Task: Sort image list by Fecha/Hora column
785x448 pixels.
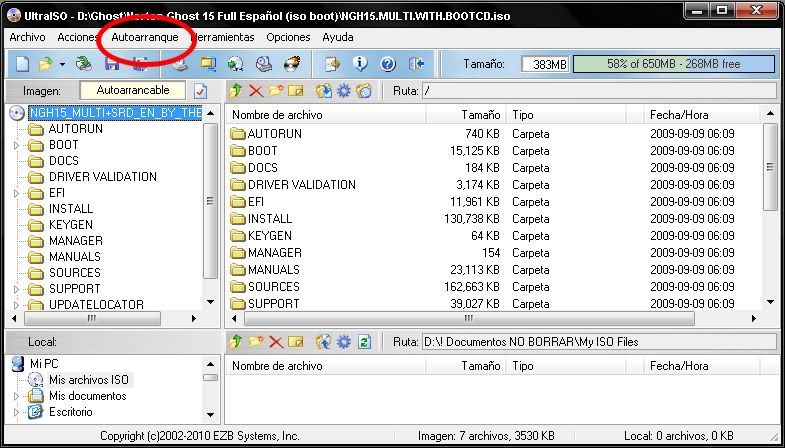Action: pyautogui.click(x=701, y=115)
